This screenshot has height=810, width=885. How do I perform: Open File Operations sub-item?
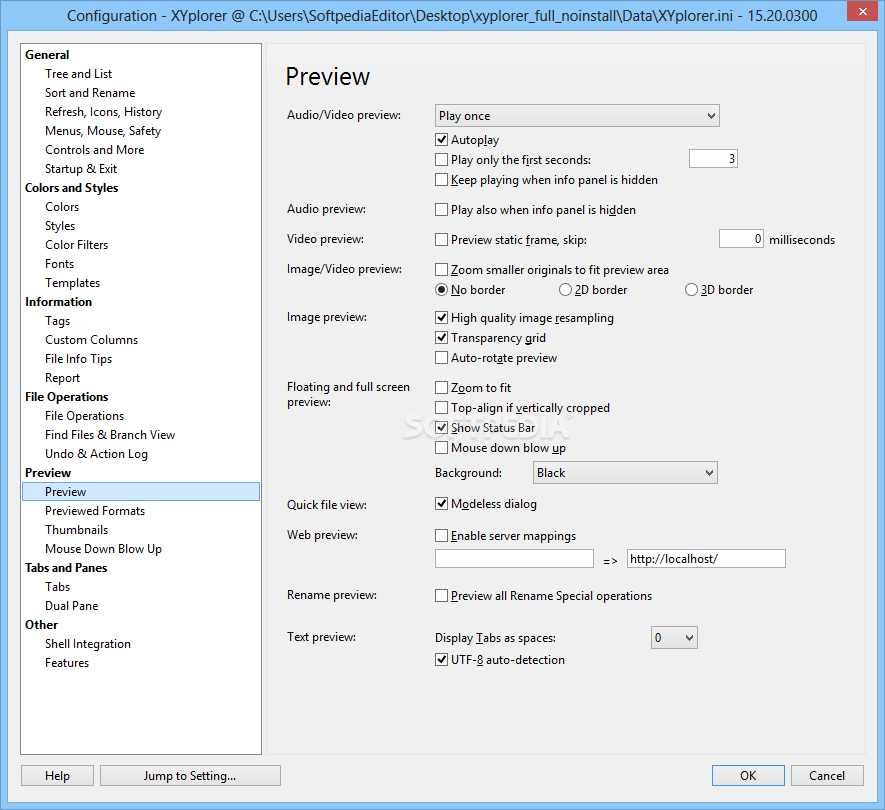[x=84, y=416]
